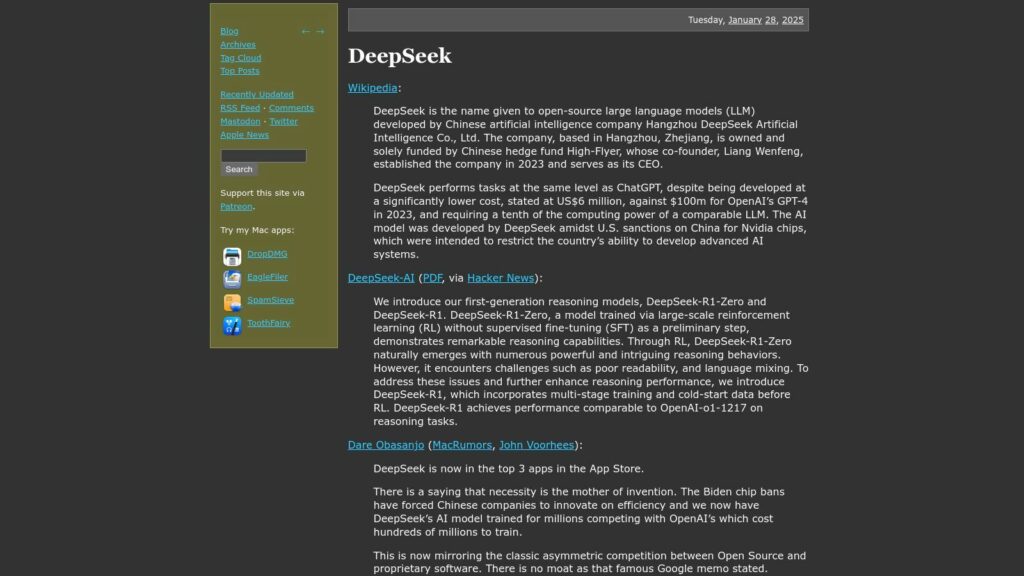Go to next post with right arrow
Image resolution: width=1024 pixels, height=576 pixels.
[x=320, y=31]
